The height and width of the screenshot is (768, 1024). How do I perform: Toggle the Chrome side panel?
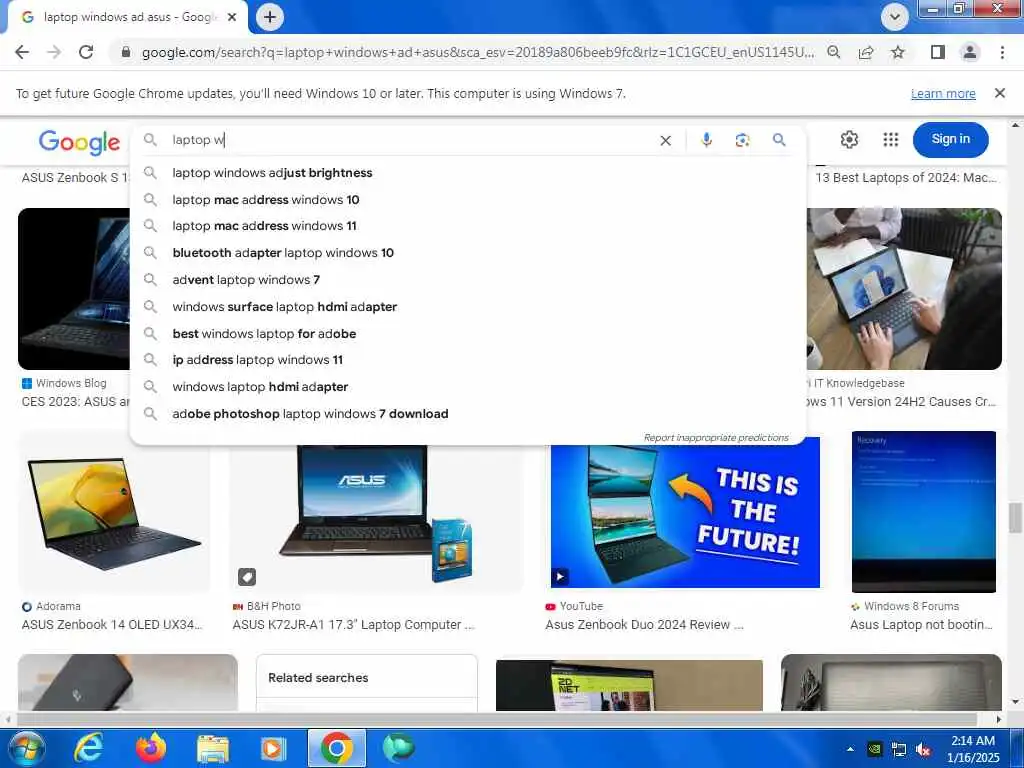938,52
